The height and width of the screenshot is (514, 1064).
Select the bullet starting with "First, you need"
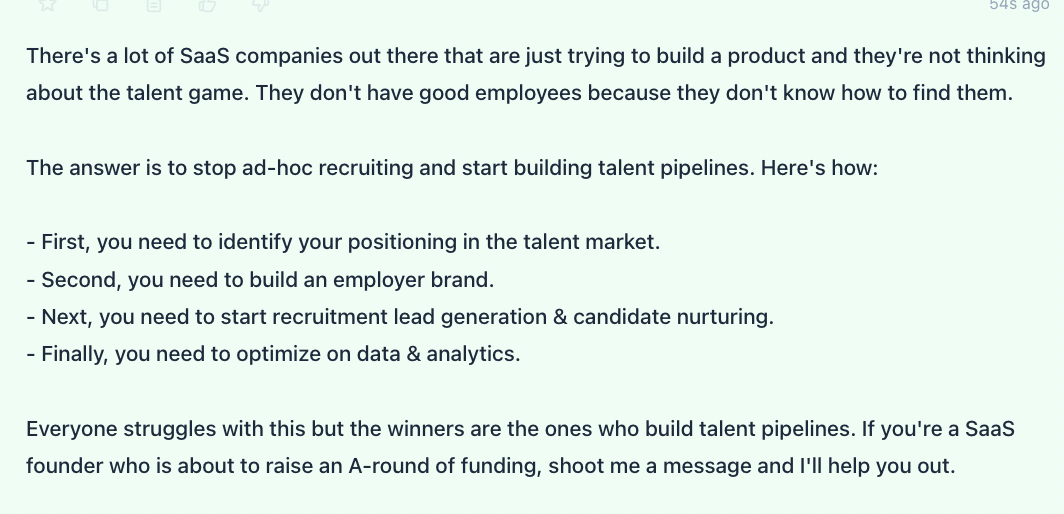[x=343, y=242]
